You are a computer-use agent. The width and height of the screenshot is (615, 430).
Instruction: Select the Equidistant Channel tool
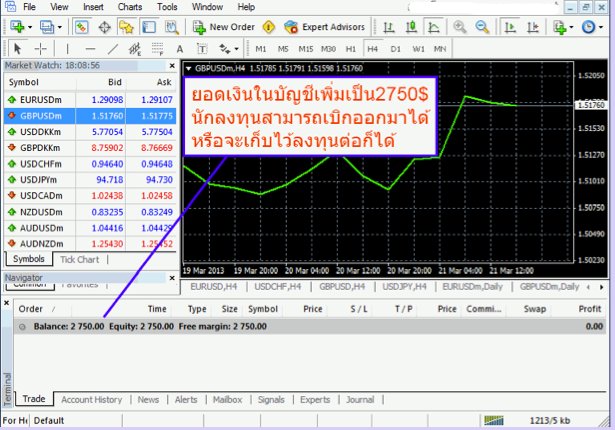point(135,49)
